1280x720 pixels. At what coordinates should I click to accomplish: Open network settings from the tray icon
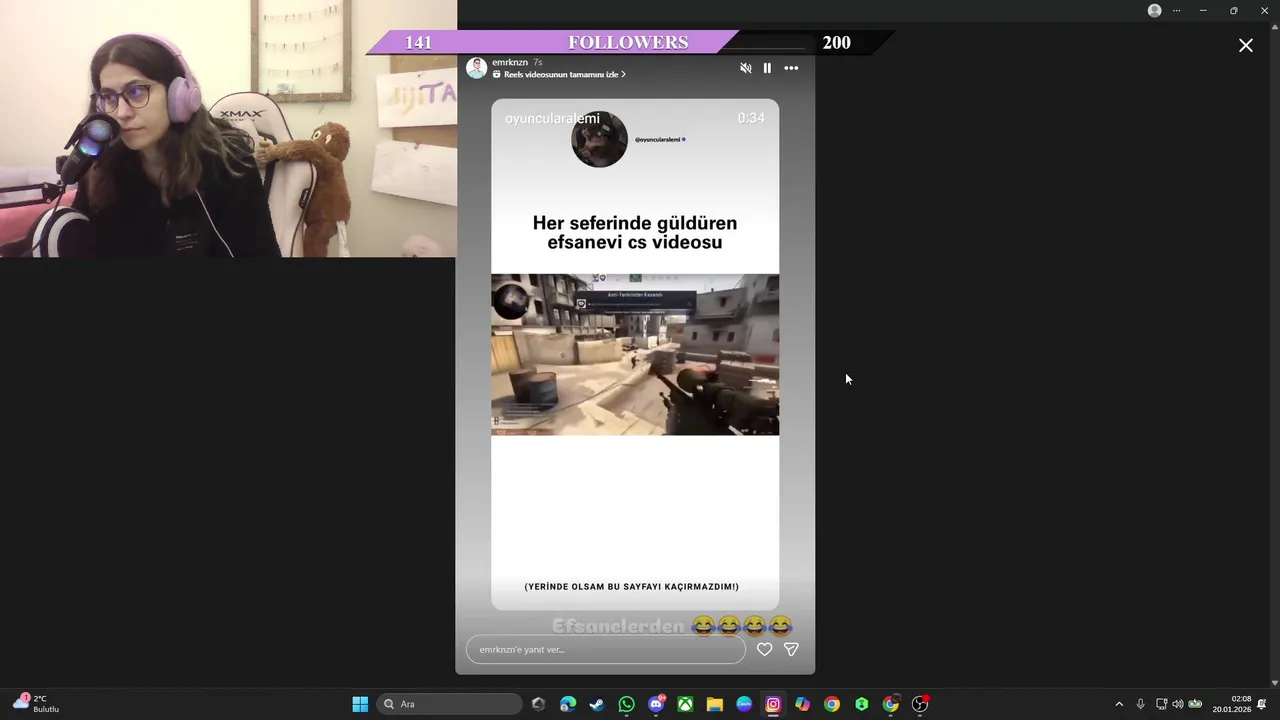1161,704
